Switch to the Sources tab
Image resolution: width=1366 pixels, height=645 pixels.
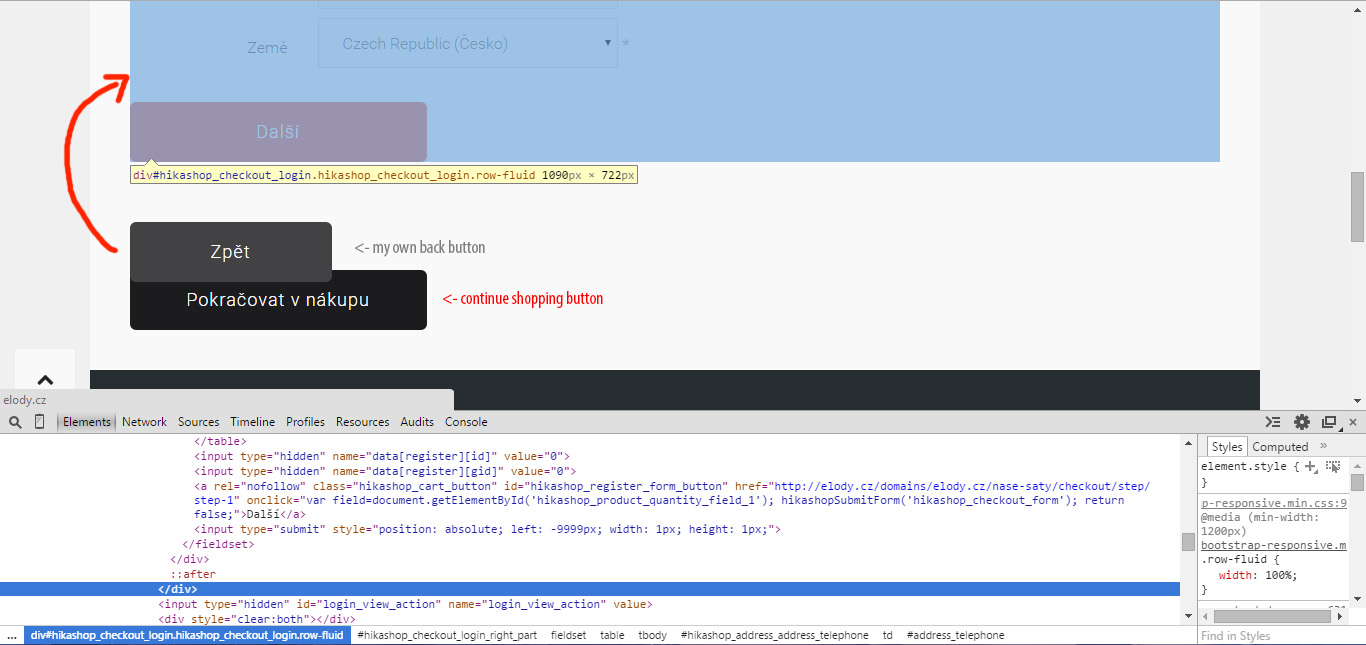click(x=199, y=422)
